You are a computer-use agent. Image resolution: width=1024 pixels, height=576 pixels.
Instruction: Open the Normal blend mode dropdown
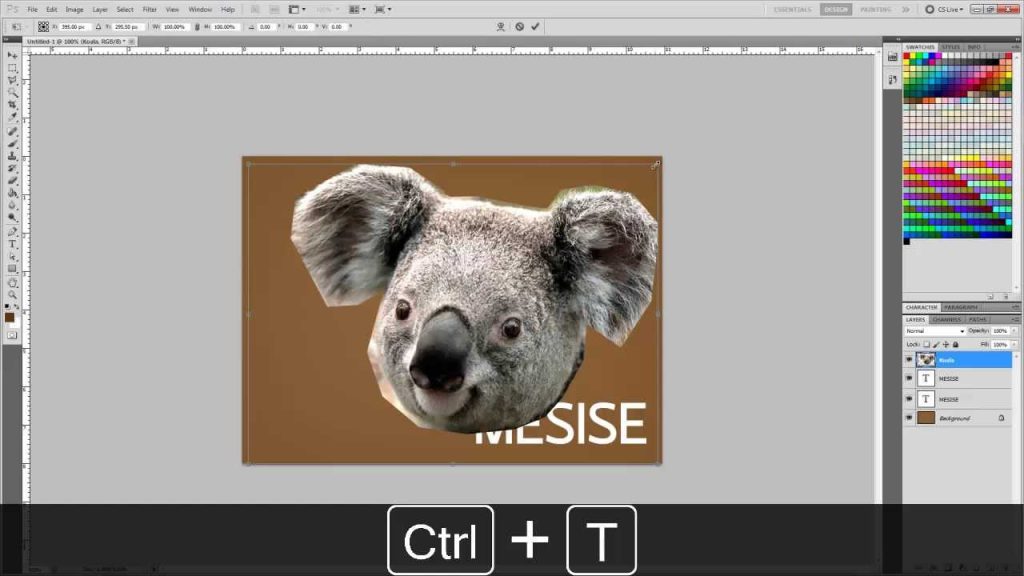point(935,331)
